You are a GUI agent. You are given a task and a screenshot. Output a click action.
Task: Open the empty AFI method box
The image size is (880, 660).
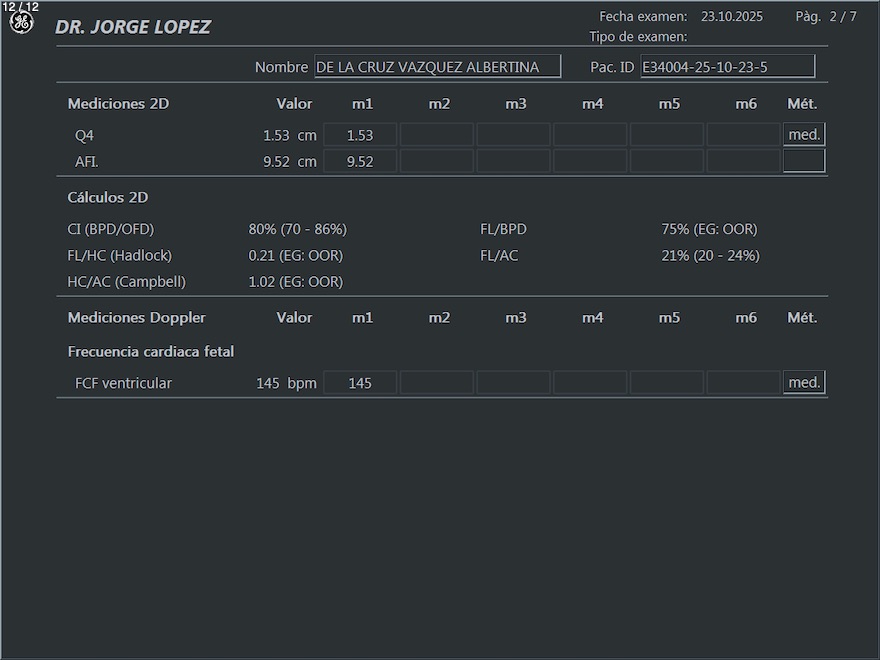click(x=804, y=161)
